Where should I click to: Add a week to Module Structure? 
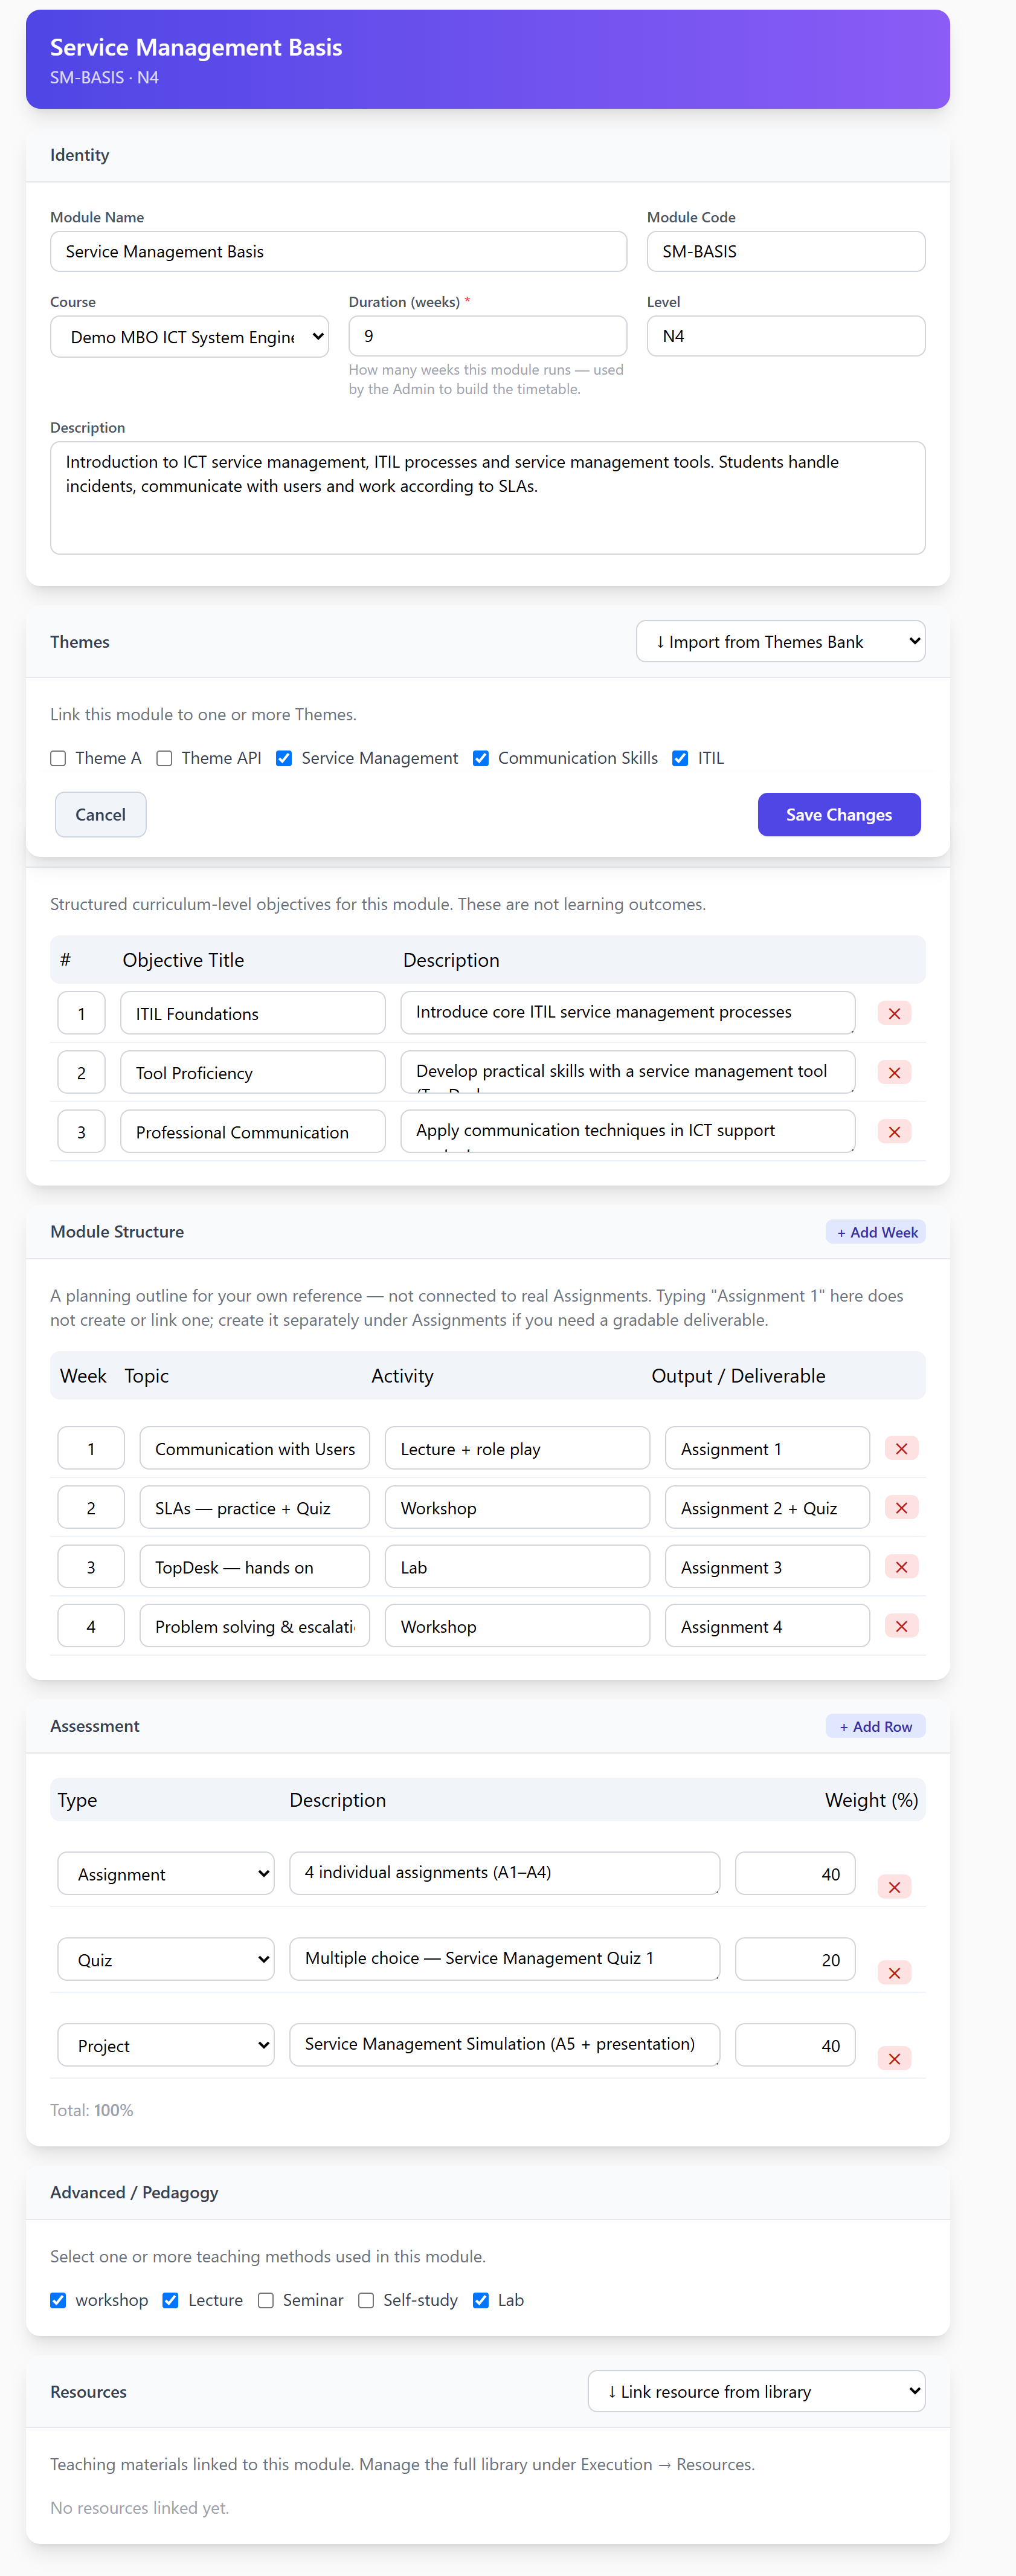pos(876,1232)
